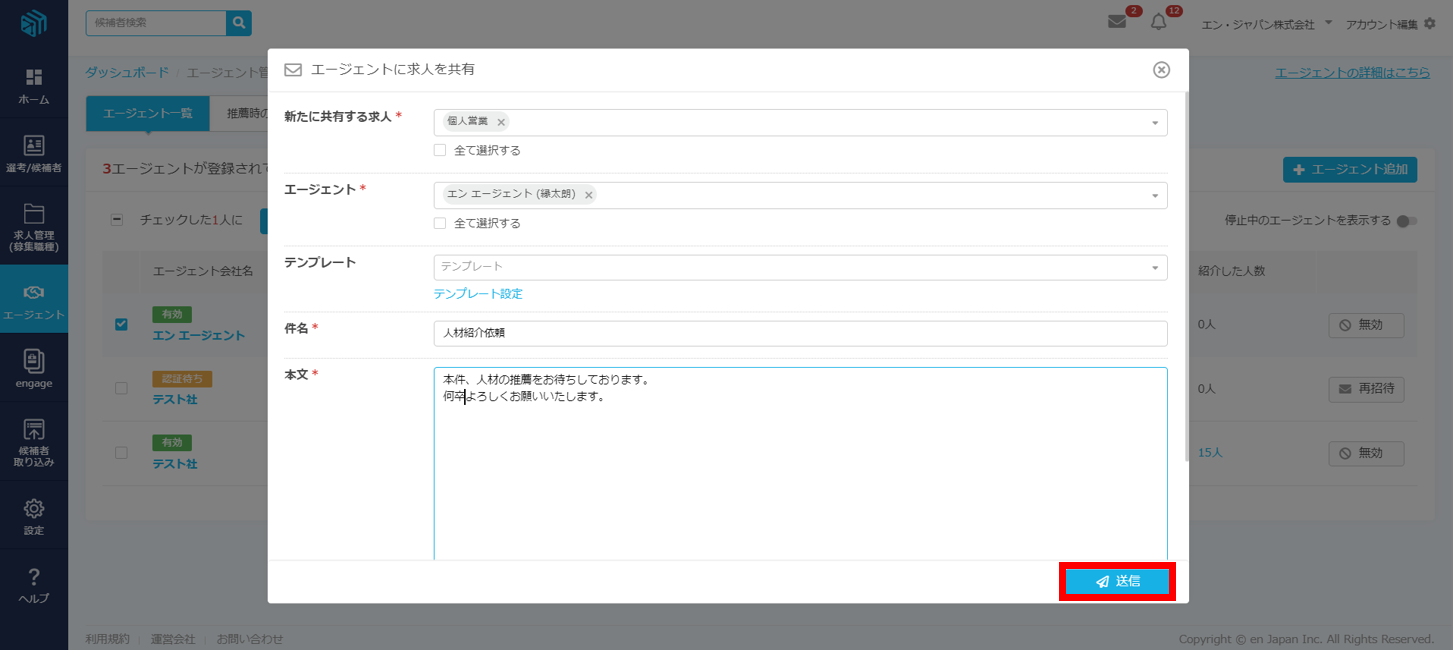Expand the 新たに共有する求人 dropdown arrow
Screen dimensions: 1453x650
pyautogui.click(x=1155, y=123)
